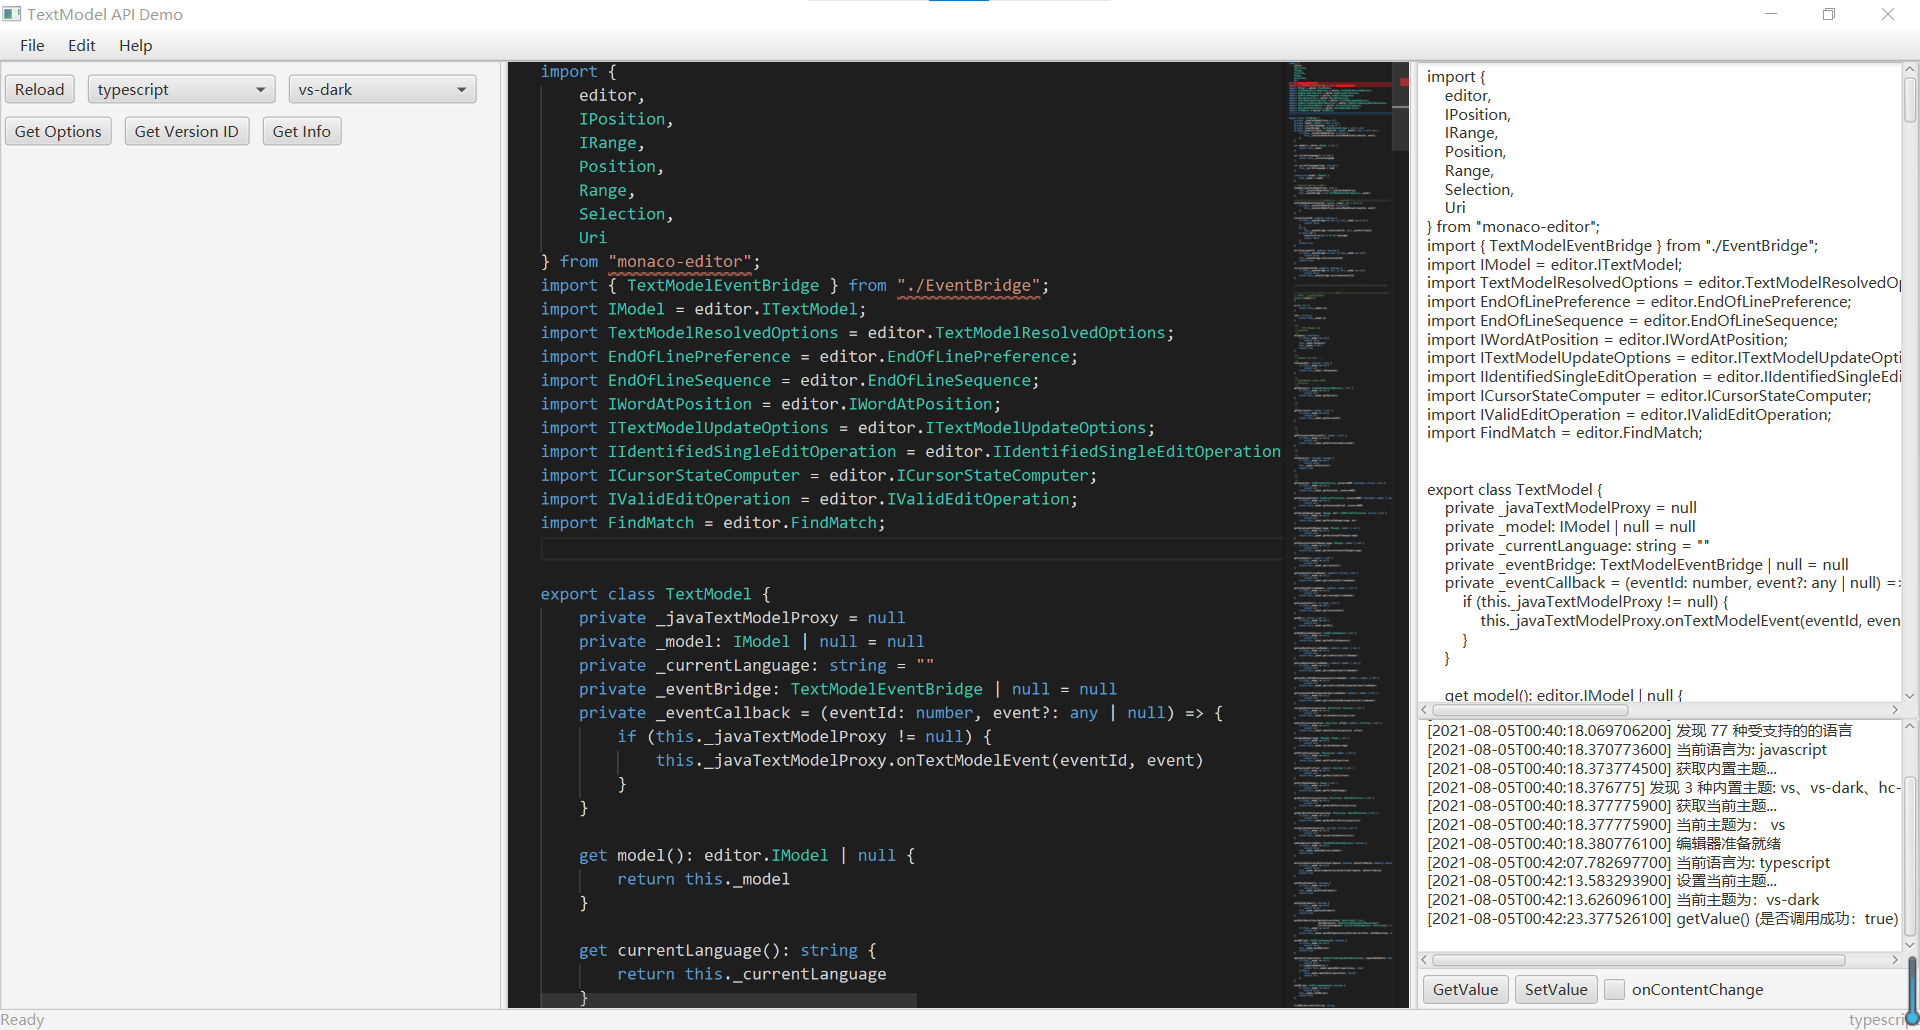Open the typescript language dropdown

pos(181,90)
